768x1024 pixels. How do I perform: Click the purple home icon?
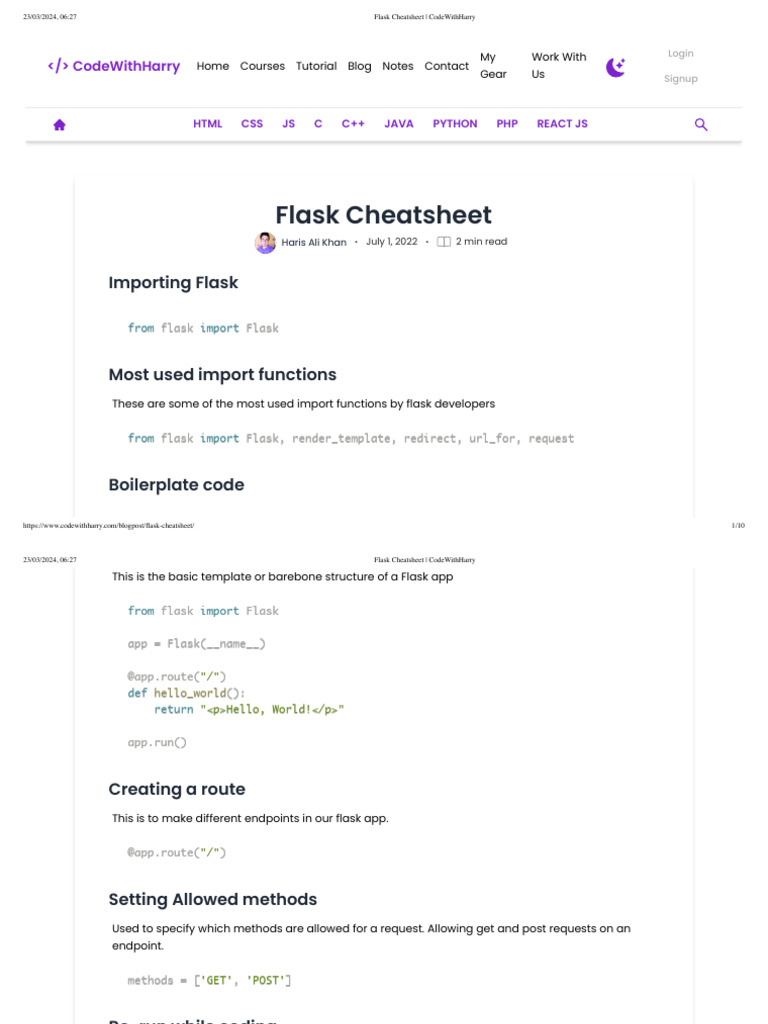point(59,124)
